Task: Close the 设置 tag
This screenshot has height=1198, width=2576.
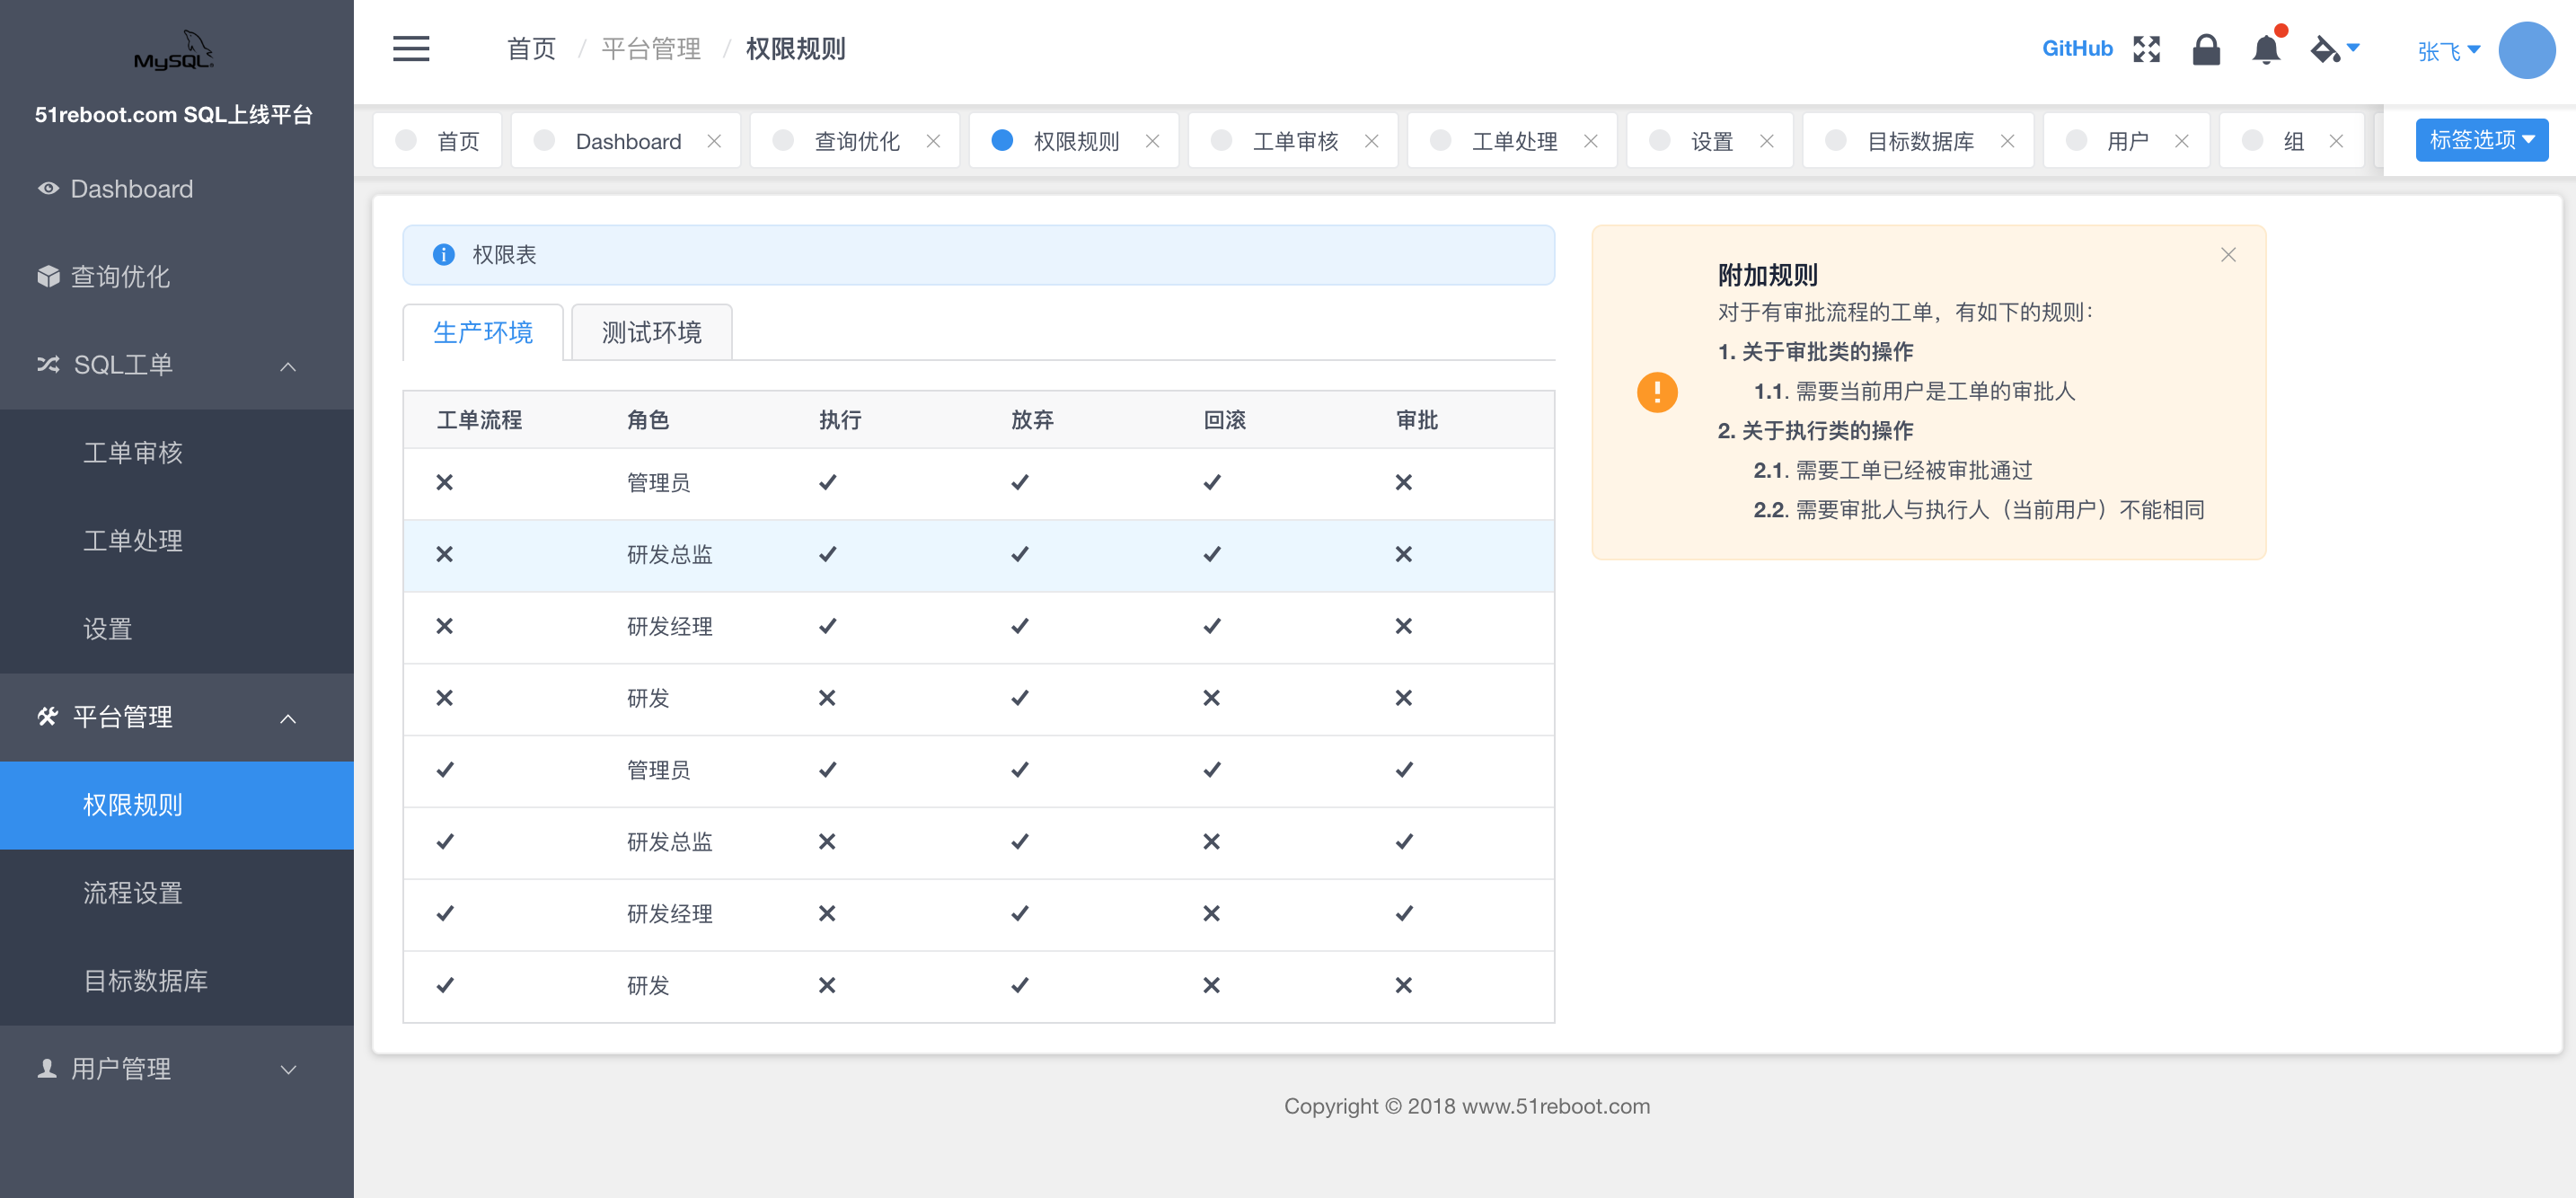Action: click(1766, 141)
